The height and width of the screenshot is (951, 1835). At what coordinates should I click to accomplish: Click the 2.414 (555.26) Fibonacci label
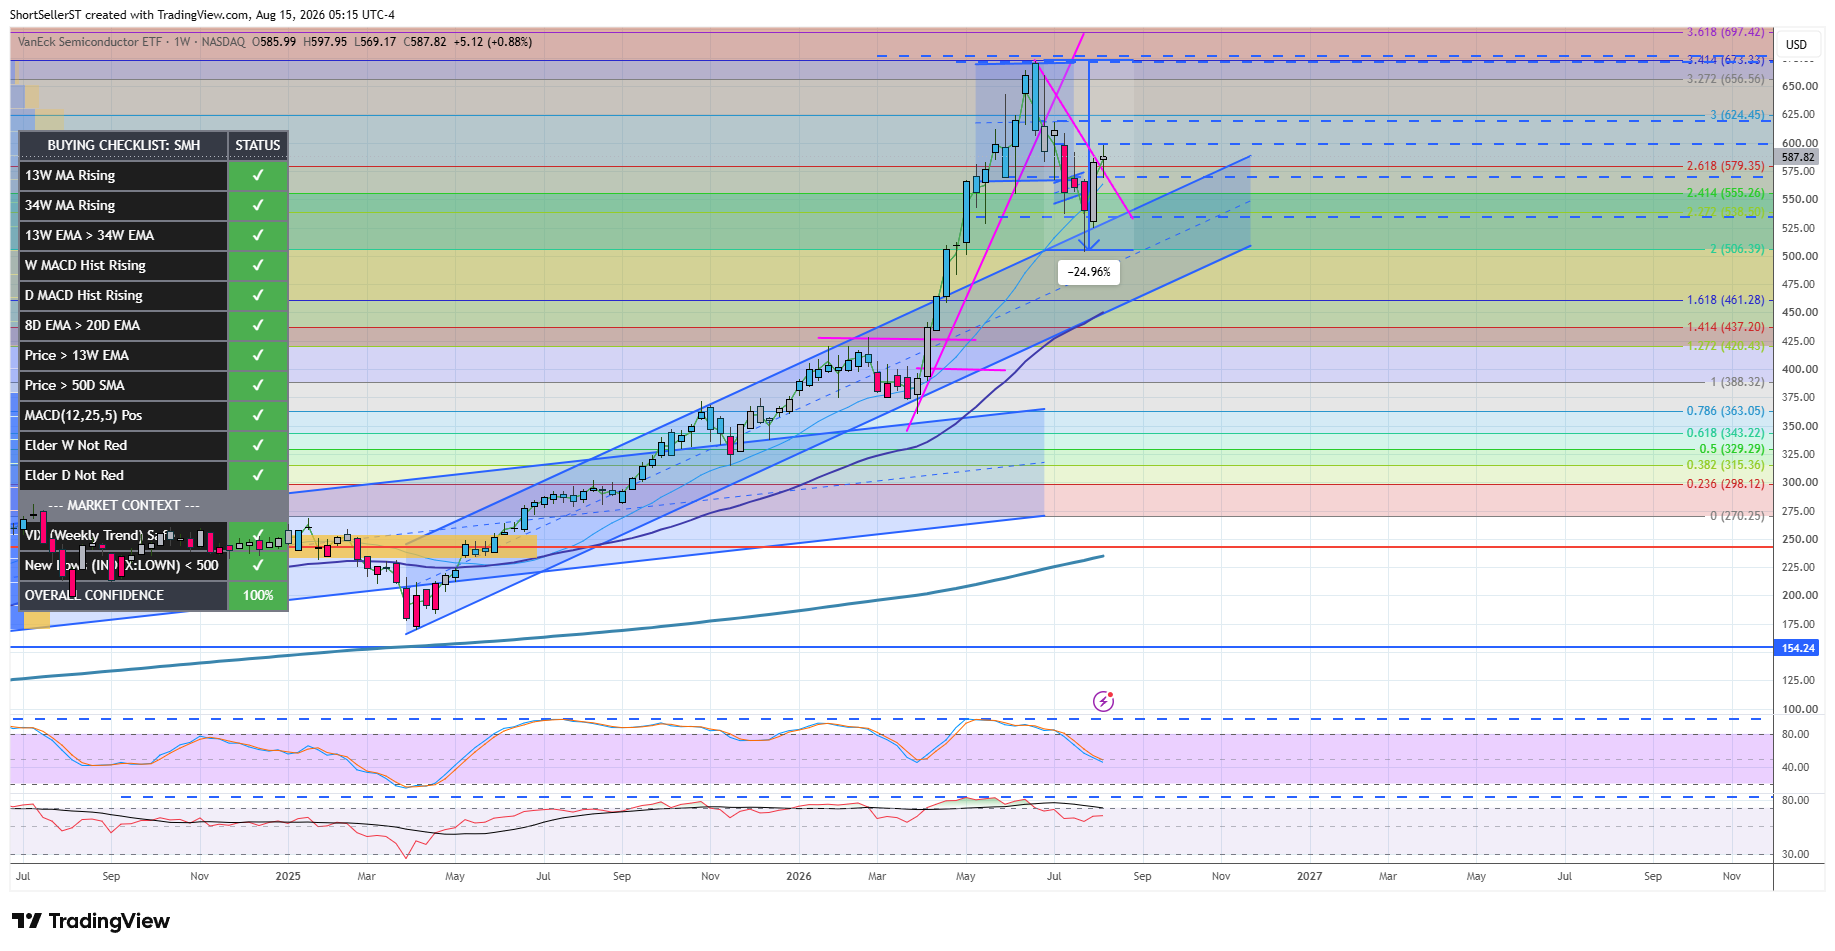click(1726, 193)
